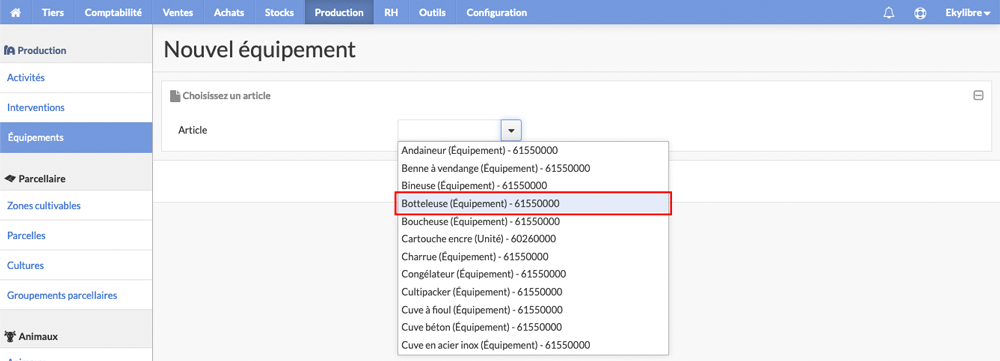
Task: Open the RH menu
Action: click(x=392, y=13)
